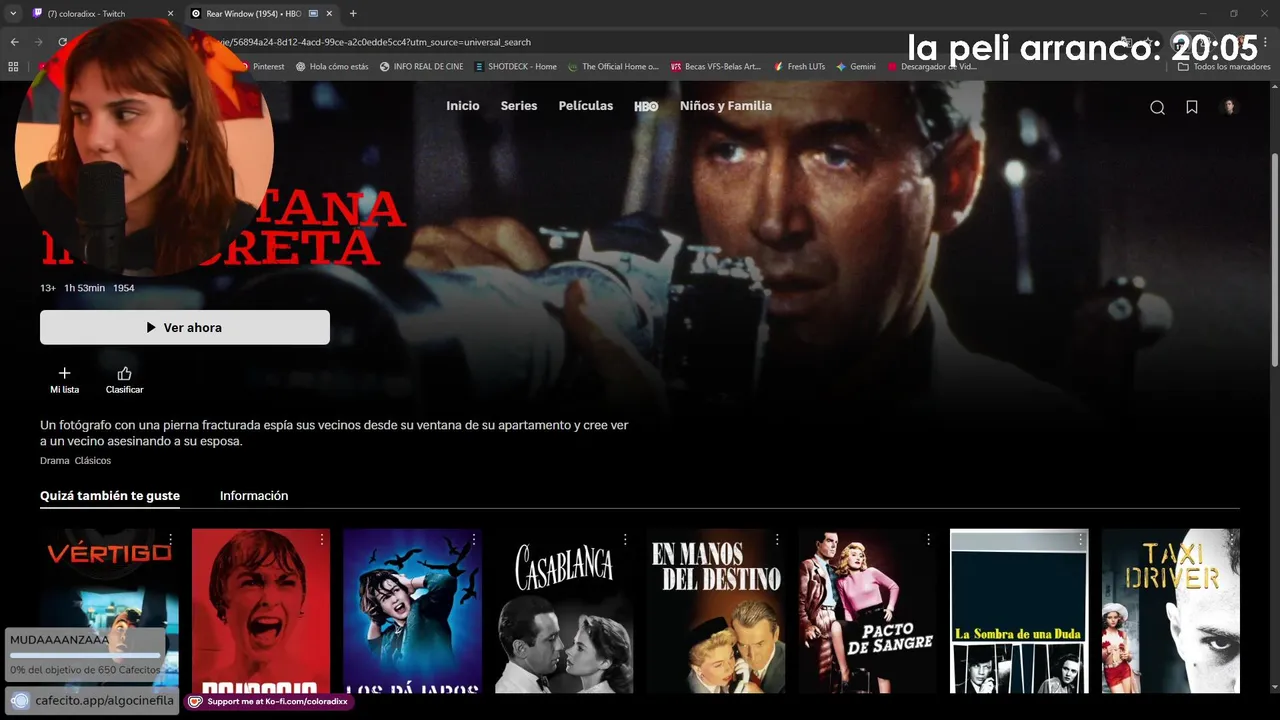Open the Clásicos genre link
The width and height of the screenshot is (1280, 720).
point(93,461)
